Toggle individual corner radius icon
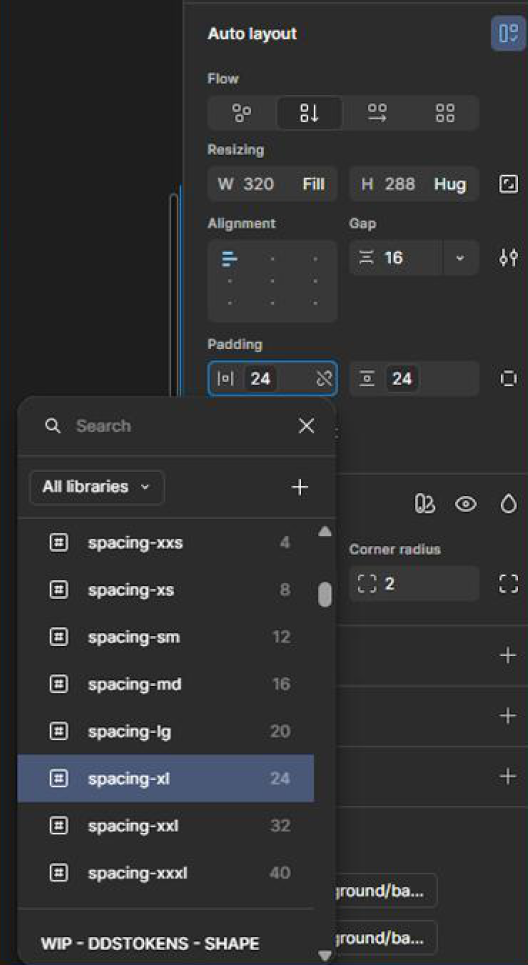The width and height of the screenshot is (528, 965). click(508, 583)
